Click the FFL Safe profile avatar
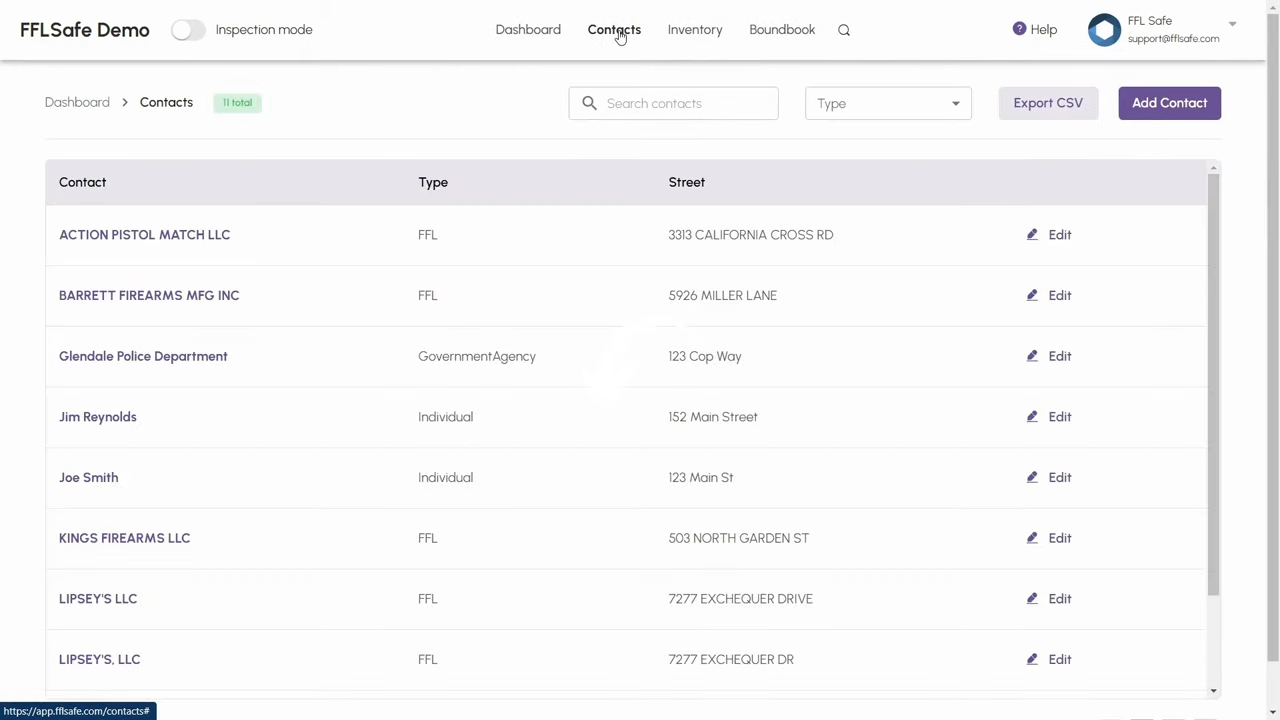Image resolution: width=1280 pixels, height=720 pixels. tap(1104, 29)
